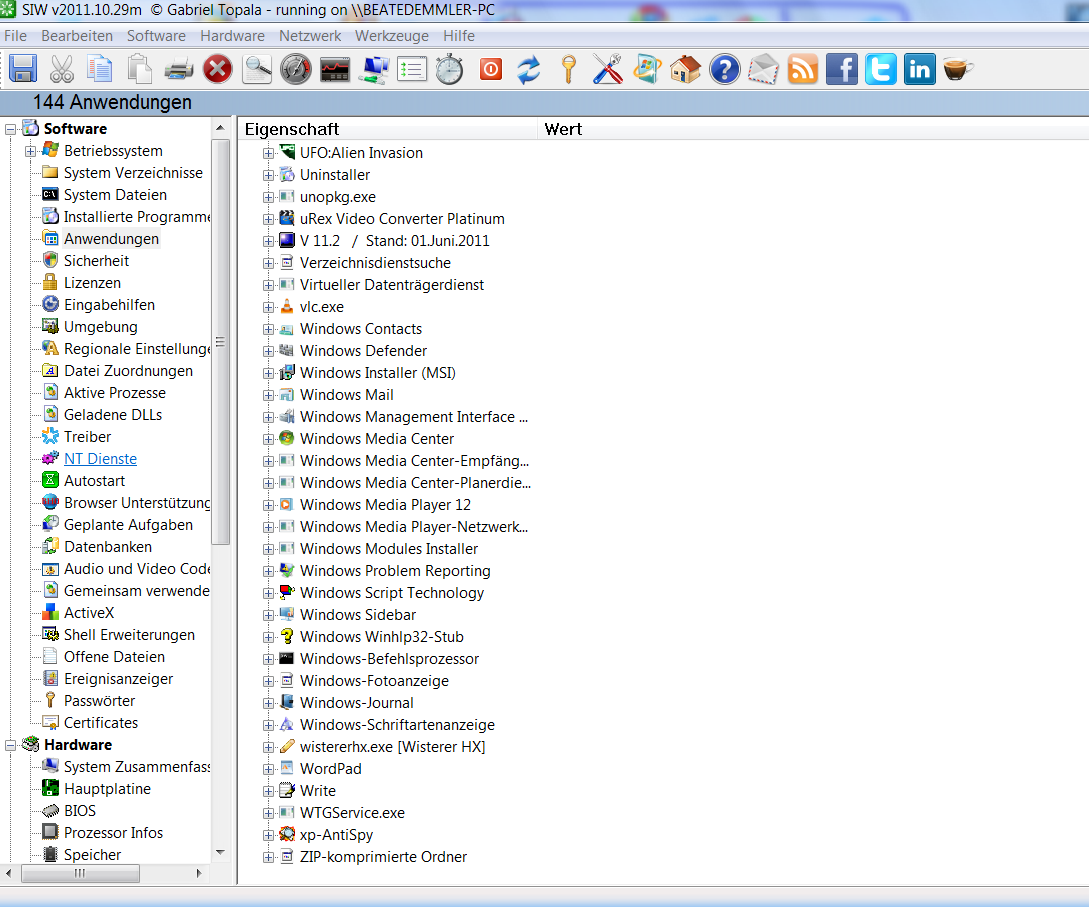Open the Hardware menu
This screenshot has width=1089, height=907.
[232, 36]
